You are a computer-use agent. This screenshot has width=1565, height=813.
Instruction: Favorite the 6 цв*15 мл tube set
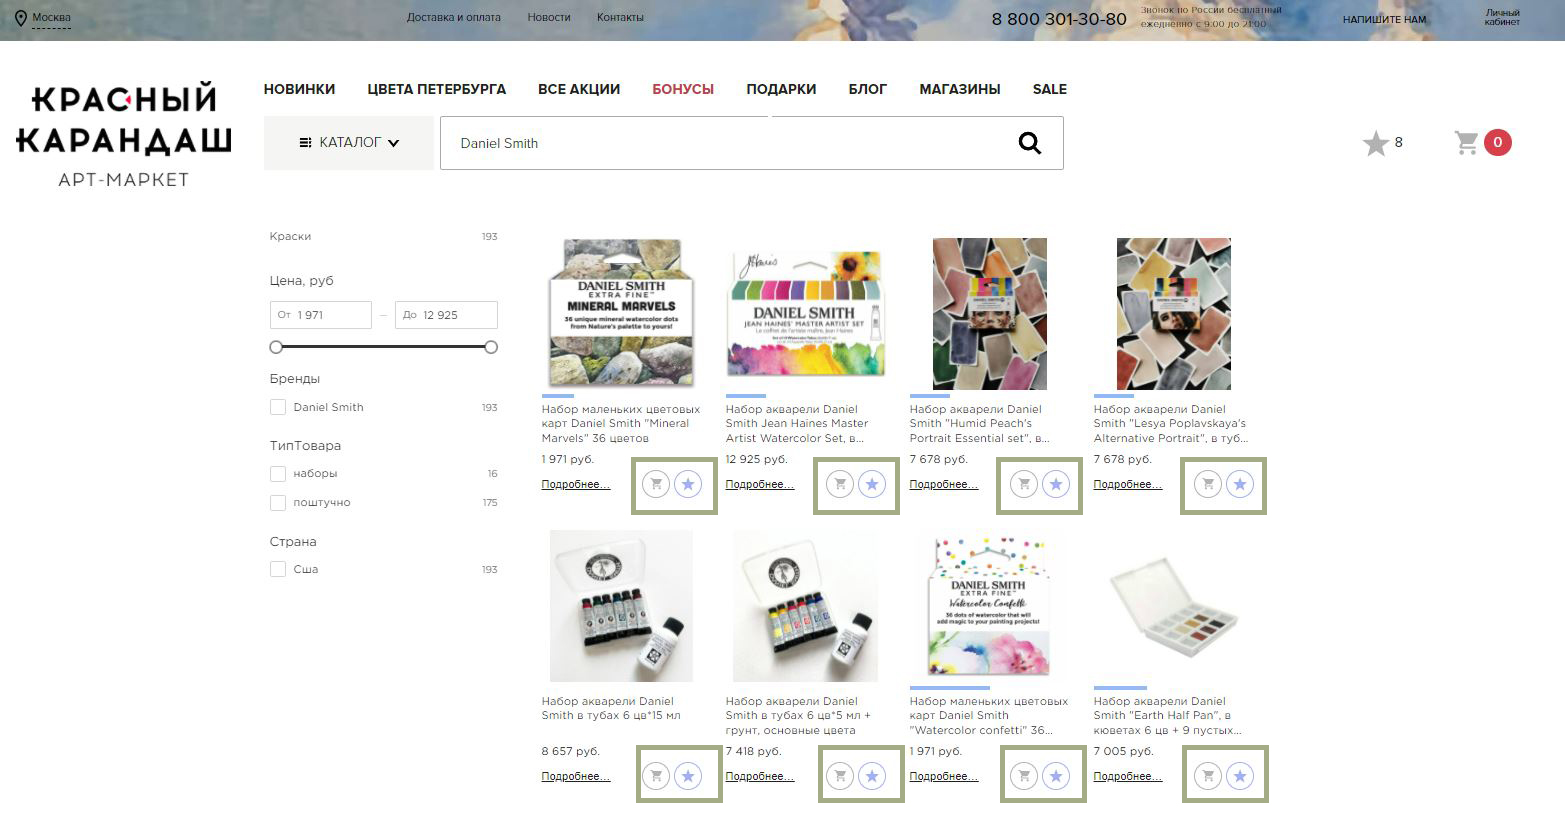688,776
